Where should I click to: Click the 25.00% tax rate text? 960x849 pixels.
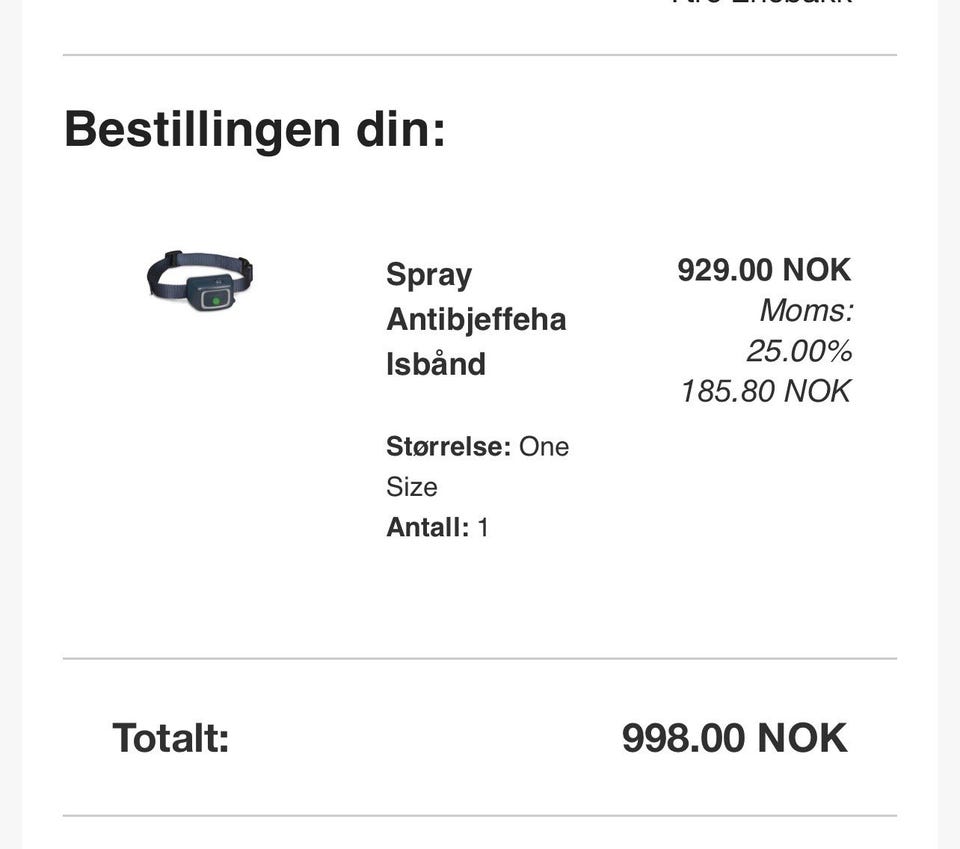798,351
